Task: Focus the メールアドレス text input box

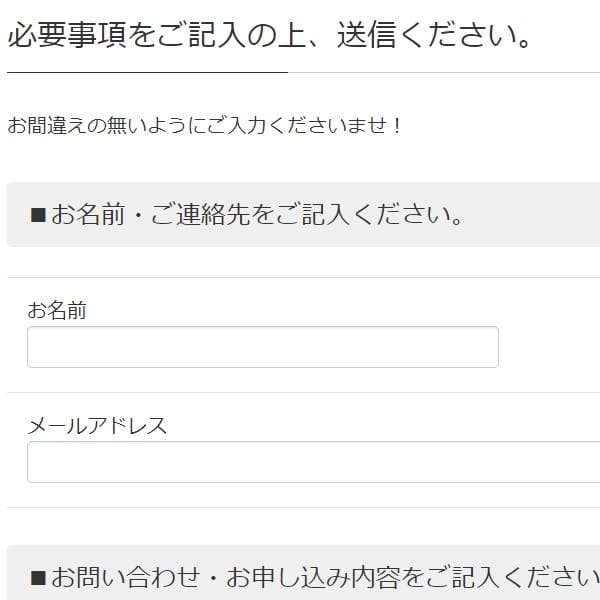Action: [313, 461]
